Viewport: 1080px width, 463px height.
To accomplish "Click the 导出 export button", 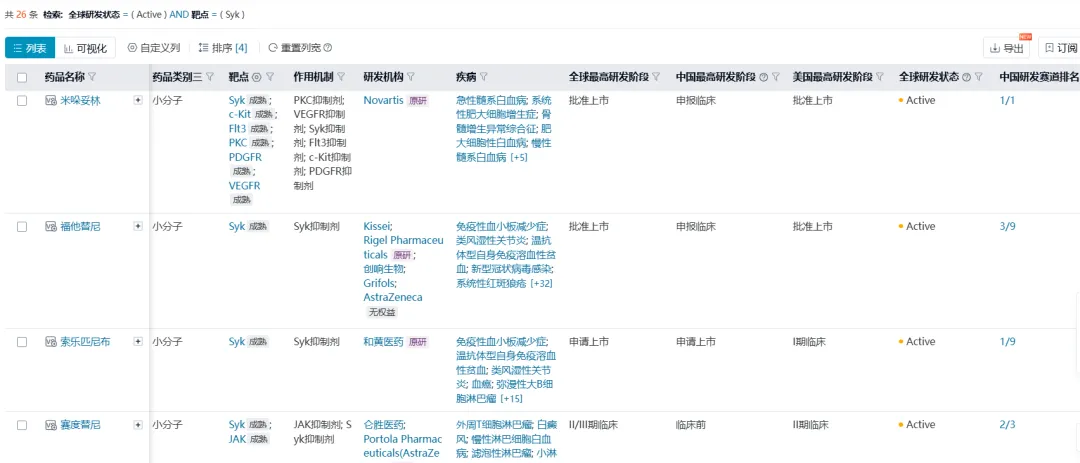I will 1006,48.
